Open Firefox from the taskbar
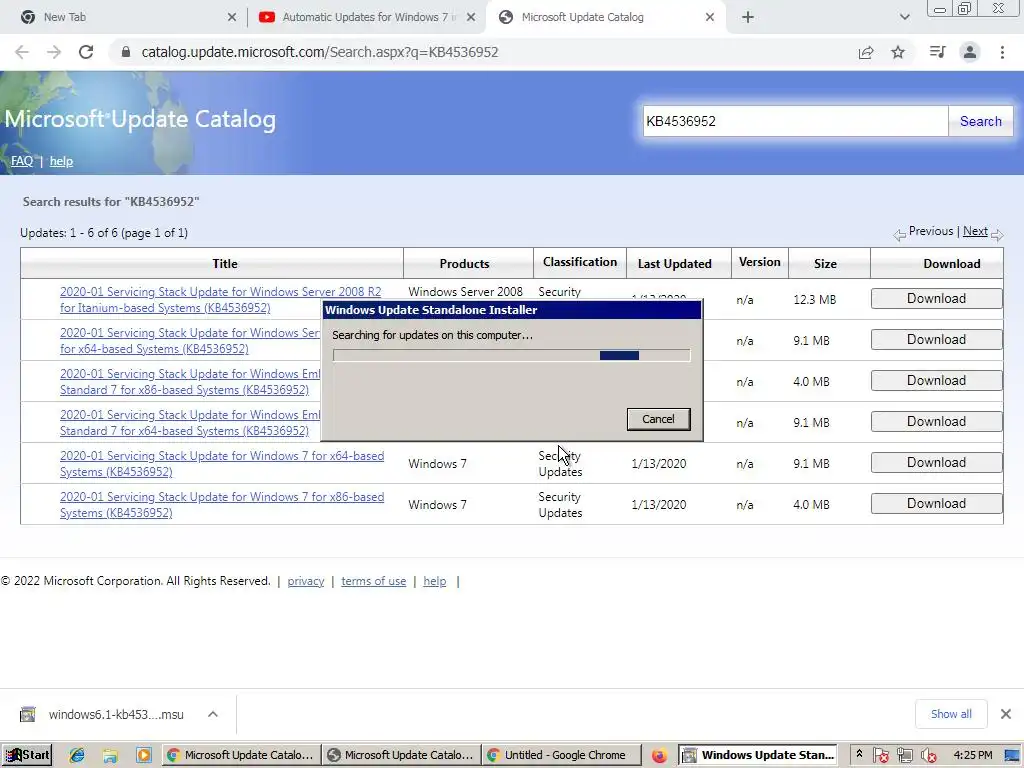 click(659, 755)
